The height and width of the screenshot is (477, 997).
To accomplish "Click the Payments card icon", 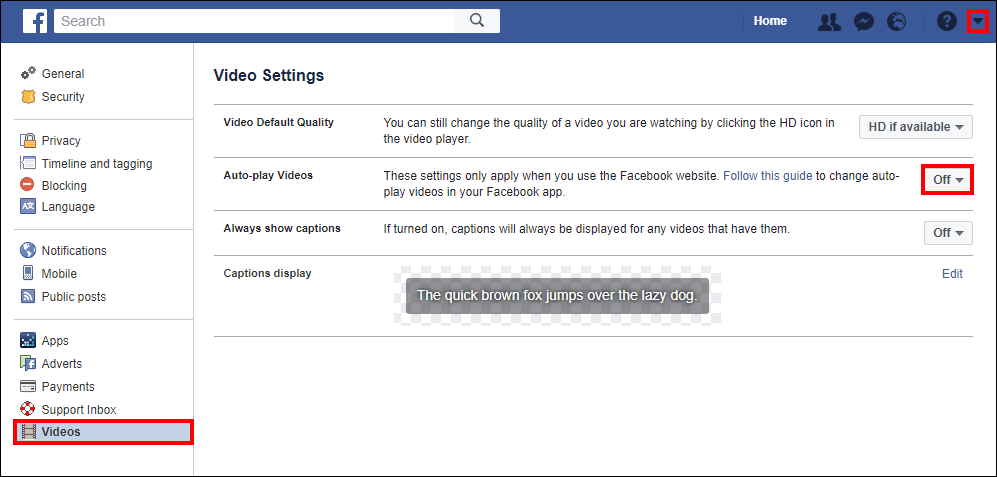I will 28,387.
